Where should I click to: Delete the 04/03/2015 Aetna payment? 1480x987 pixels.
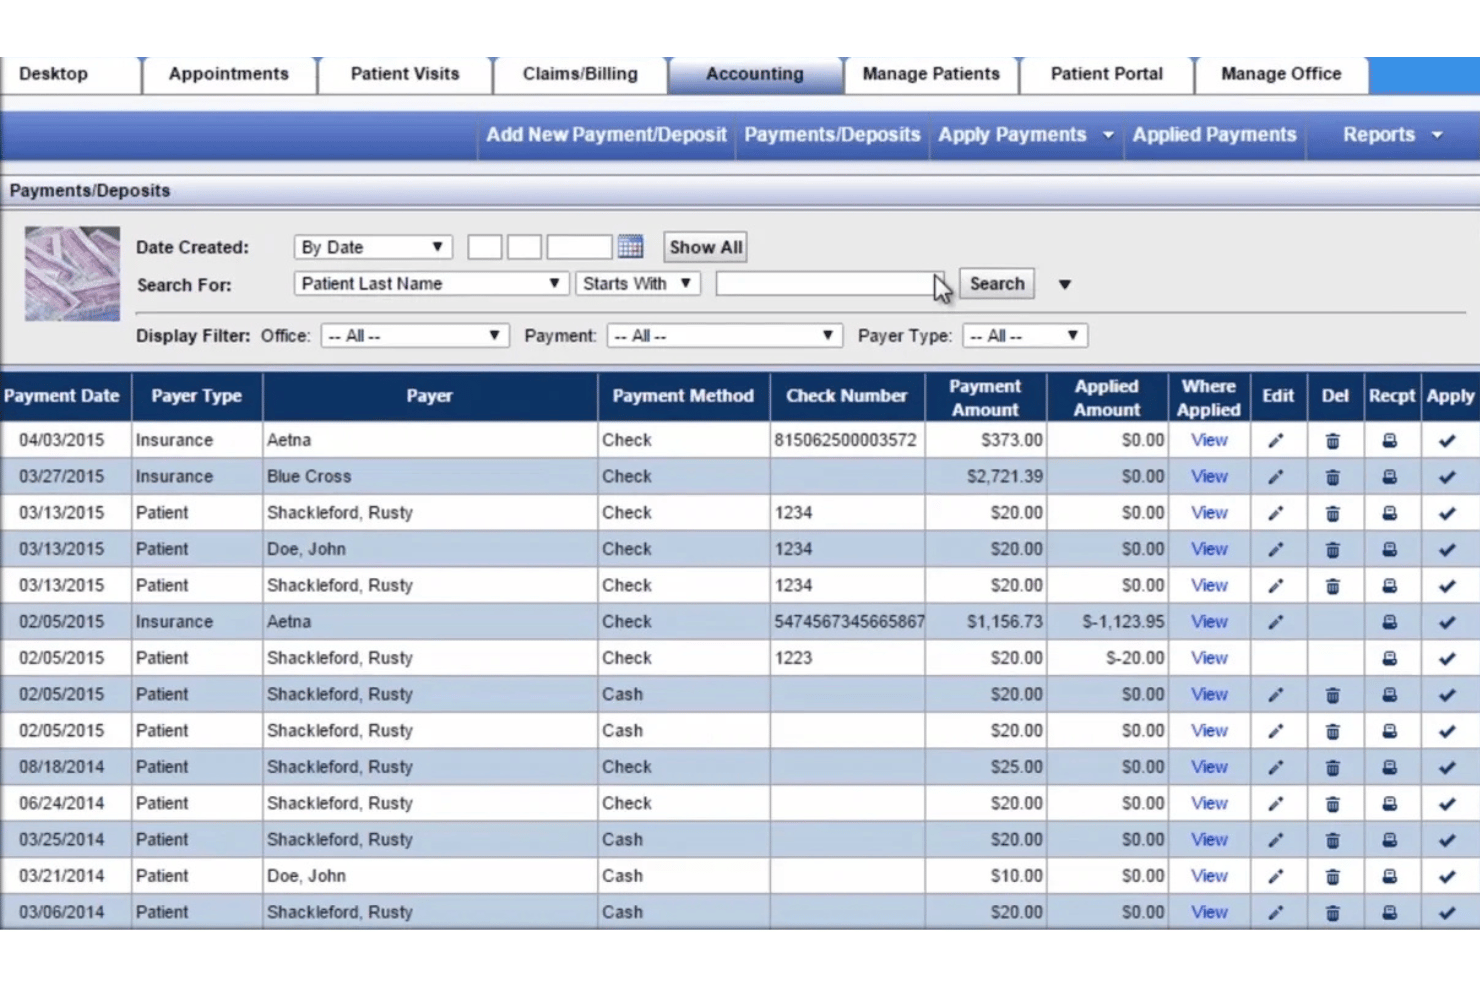1333,441
